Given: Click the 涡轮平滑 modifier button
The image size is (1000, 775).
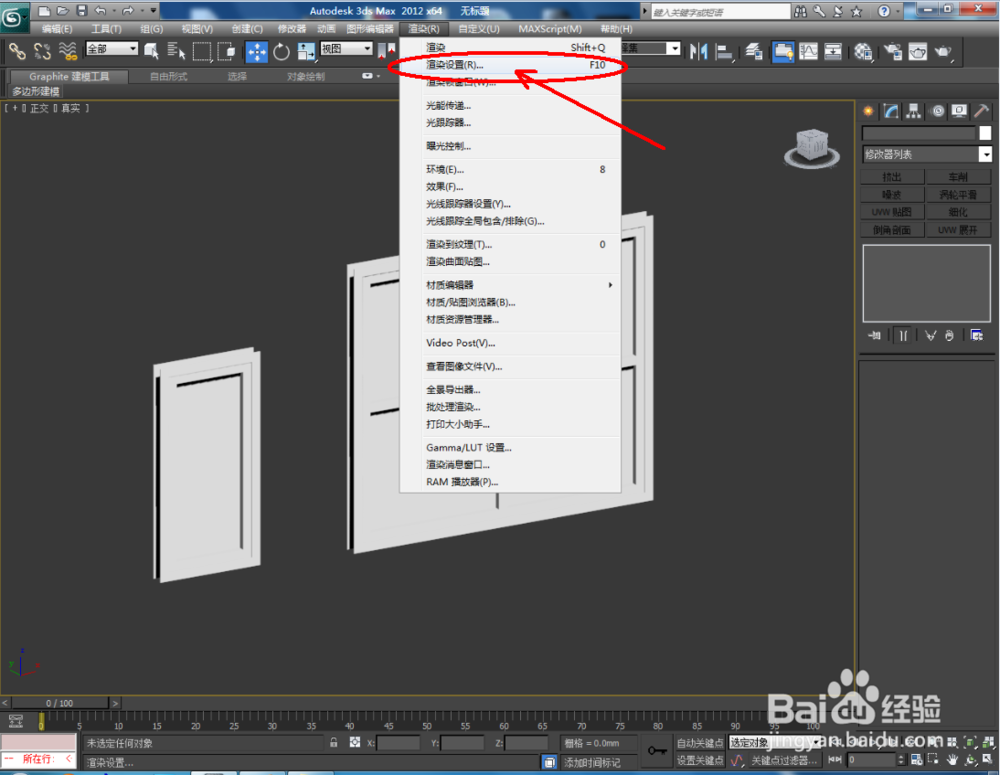Looking at the screenshot, I should 958,195.
